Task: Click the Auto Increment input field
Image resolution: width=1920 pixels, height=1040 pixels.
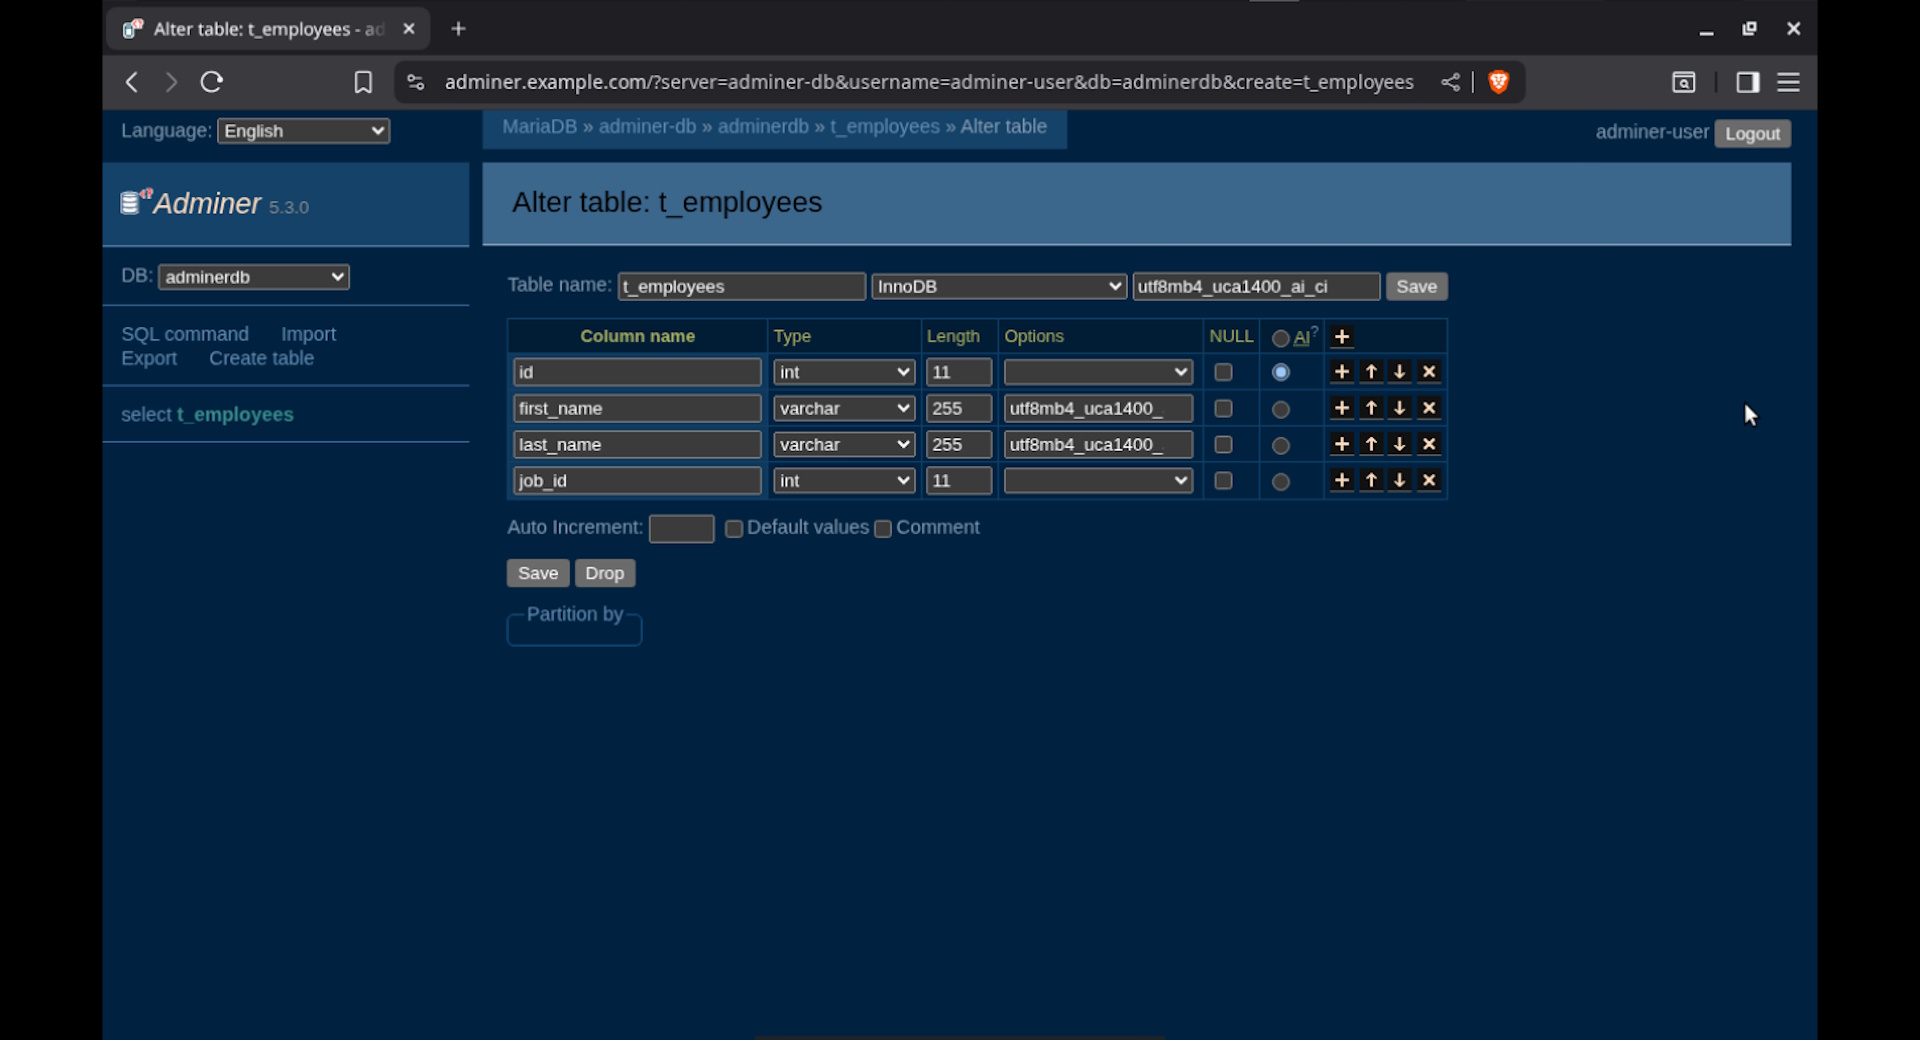Action: [x=681, y=528]
